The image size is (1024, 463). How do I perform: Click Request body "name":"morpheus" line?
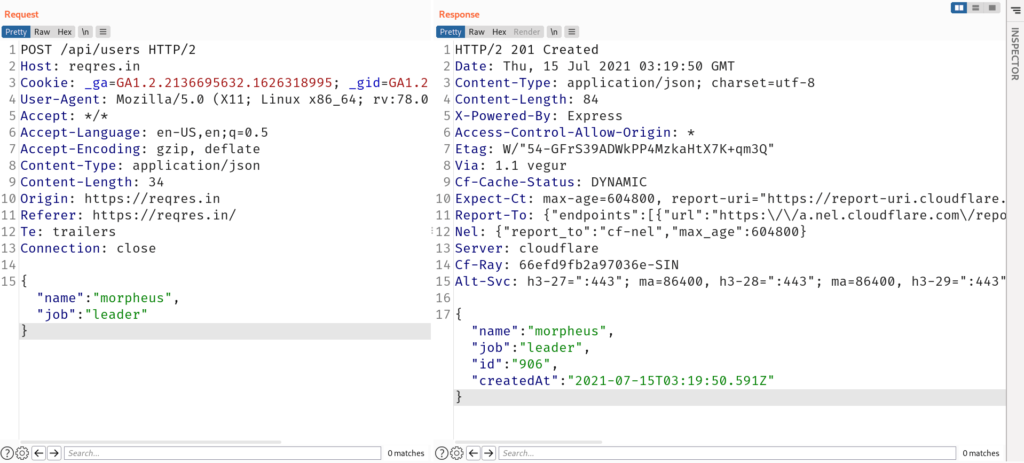point(108,298)
